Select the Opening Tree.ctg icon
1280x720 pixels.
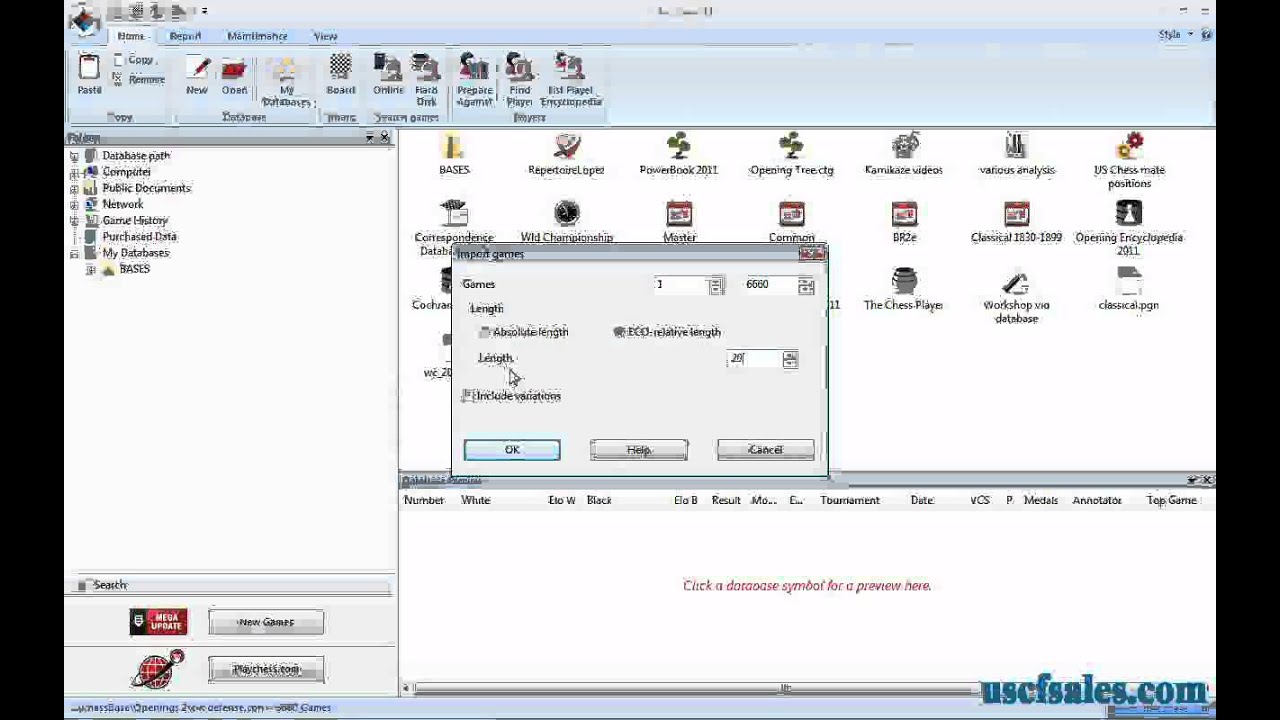791,146
